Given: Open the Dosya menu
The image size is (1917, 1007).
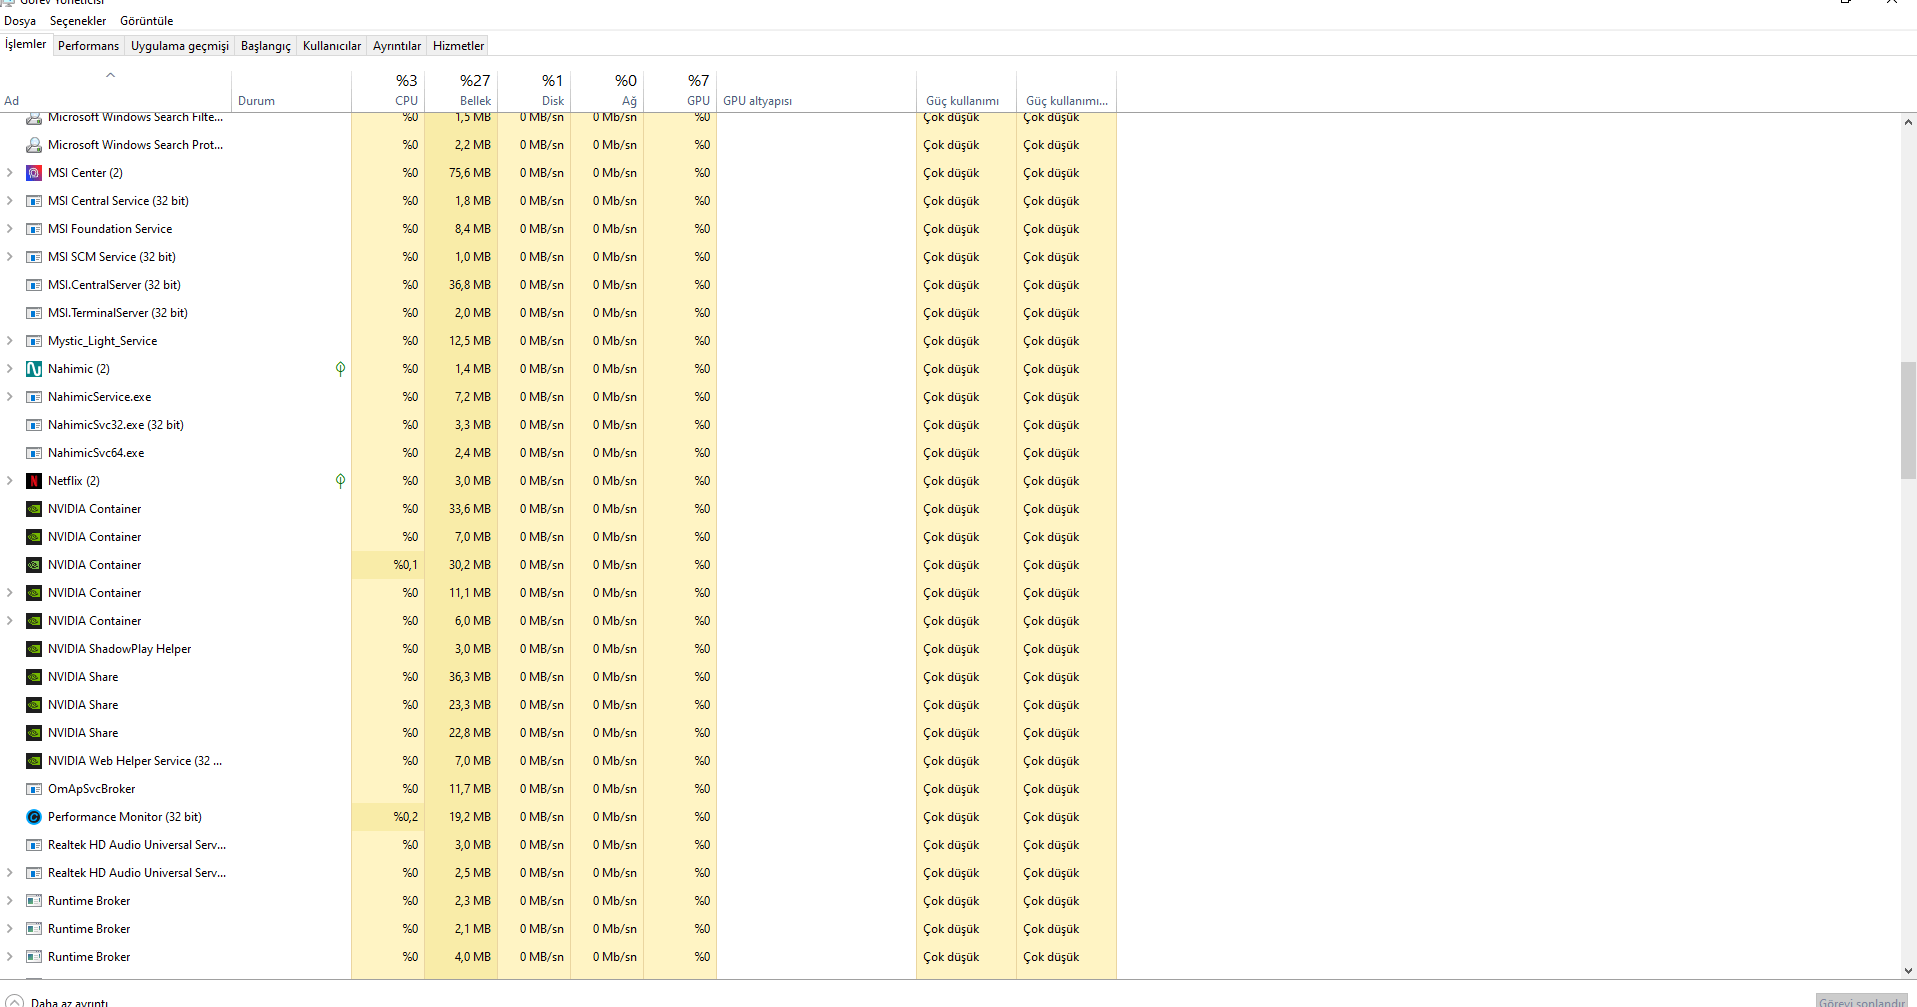Looking at the screenshot, I should 20,20.
